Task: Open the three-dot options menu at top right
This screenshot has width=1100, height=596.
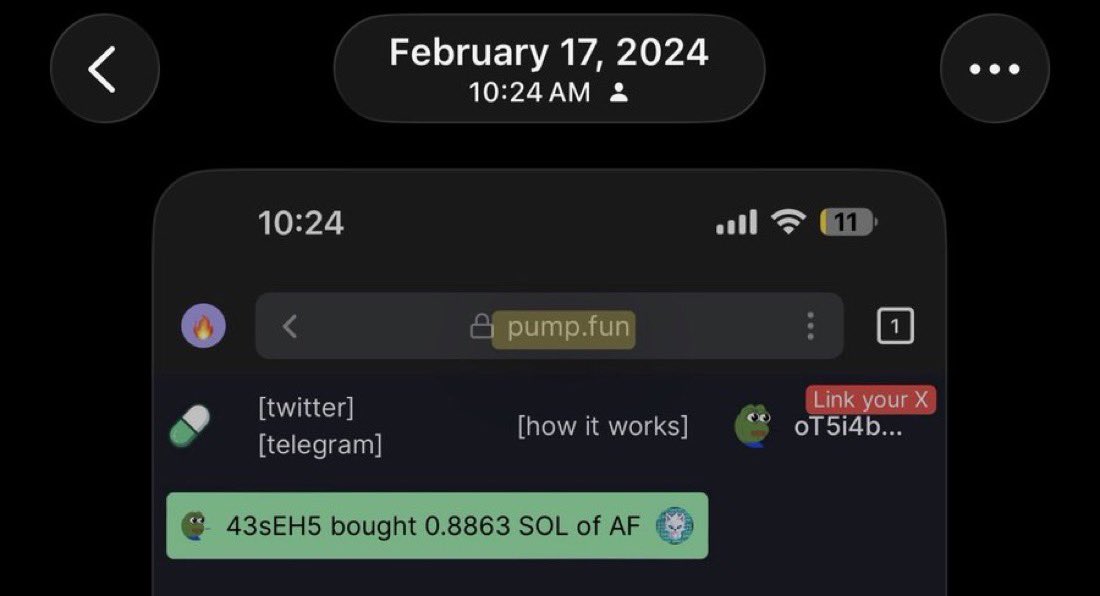Action: coord(994,69)
